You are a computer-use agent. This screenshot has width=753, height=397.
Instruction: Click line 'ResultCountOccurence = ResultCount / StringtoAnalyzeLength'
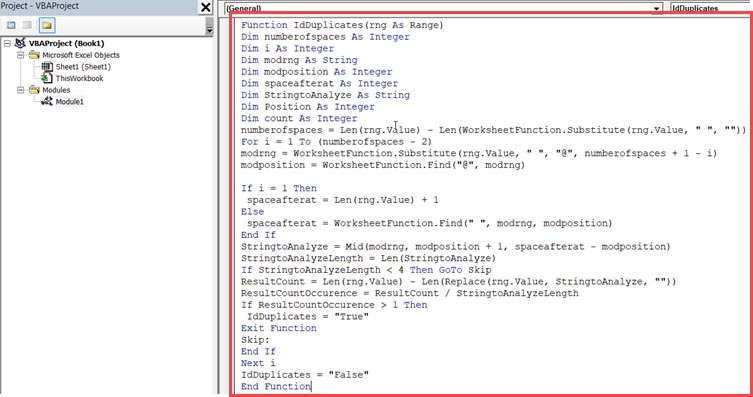410,293
